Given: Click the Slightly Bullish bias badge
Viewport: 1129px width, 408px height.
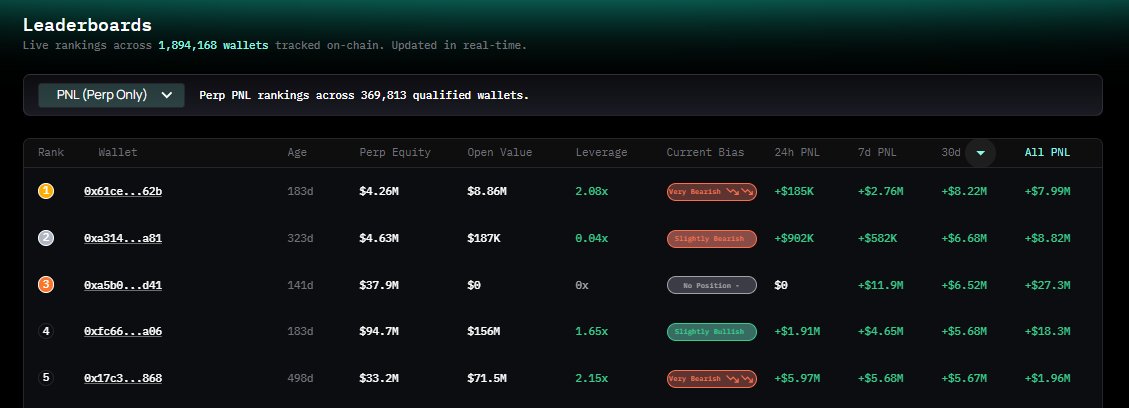Looking at the screenshot, I should coord(711,332).
